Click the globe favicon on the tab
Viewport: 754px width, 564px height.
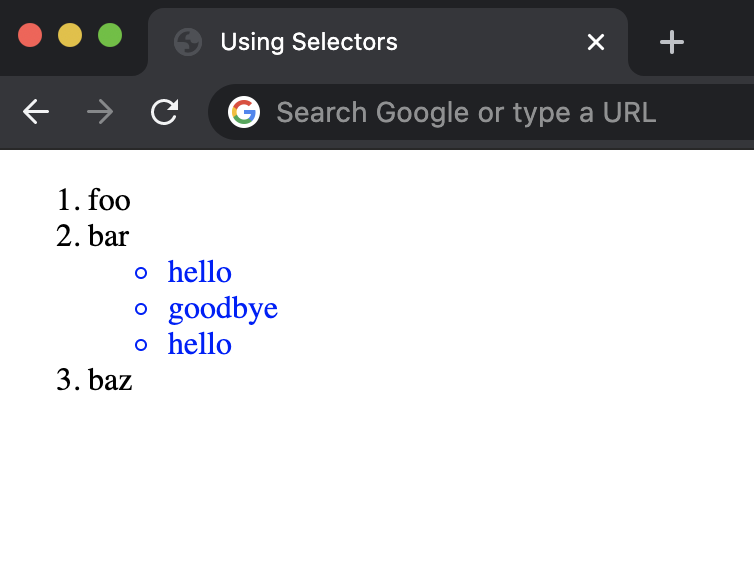187,42
